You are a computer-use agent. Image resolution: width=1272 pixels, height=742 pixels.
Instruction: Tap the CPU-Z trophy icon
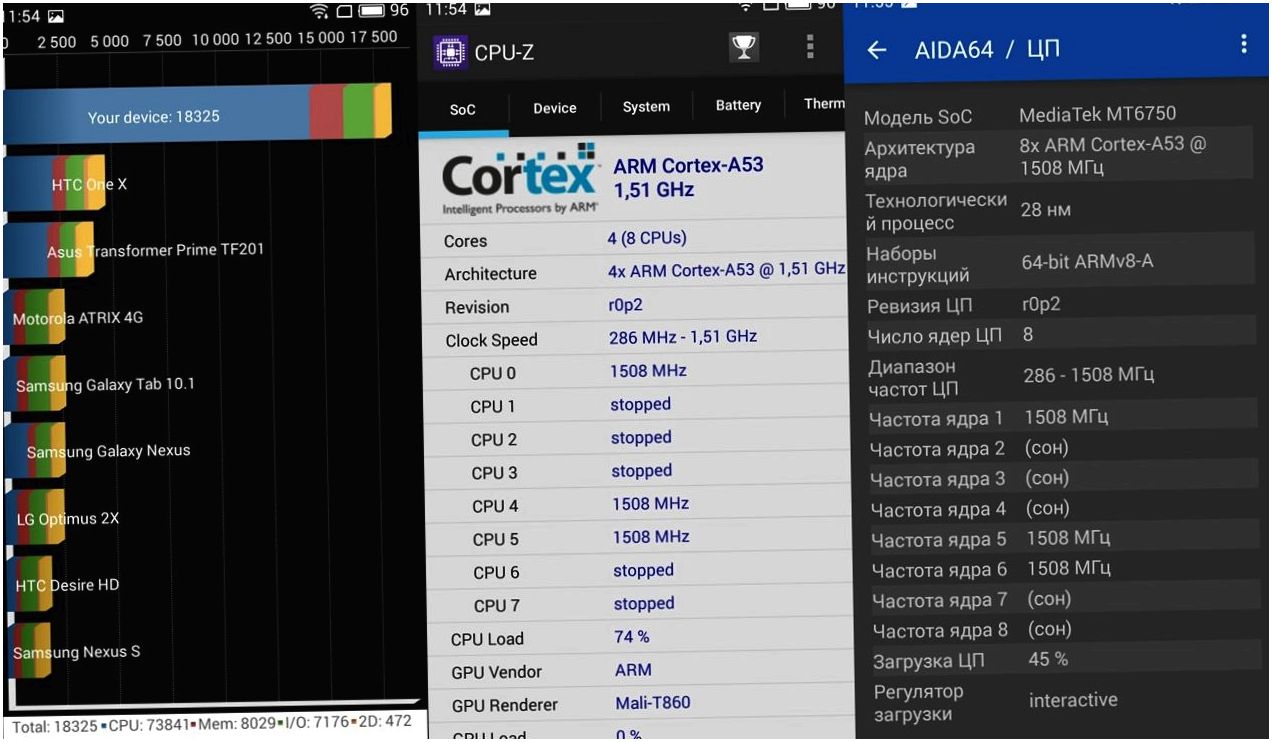(743, 47)
